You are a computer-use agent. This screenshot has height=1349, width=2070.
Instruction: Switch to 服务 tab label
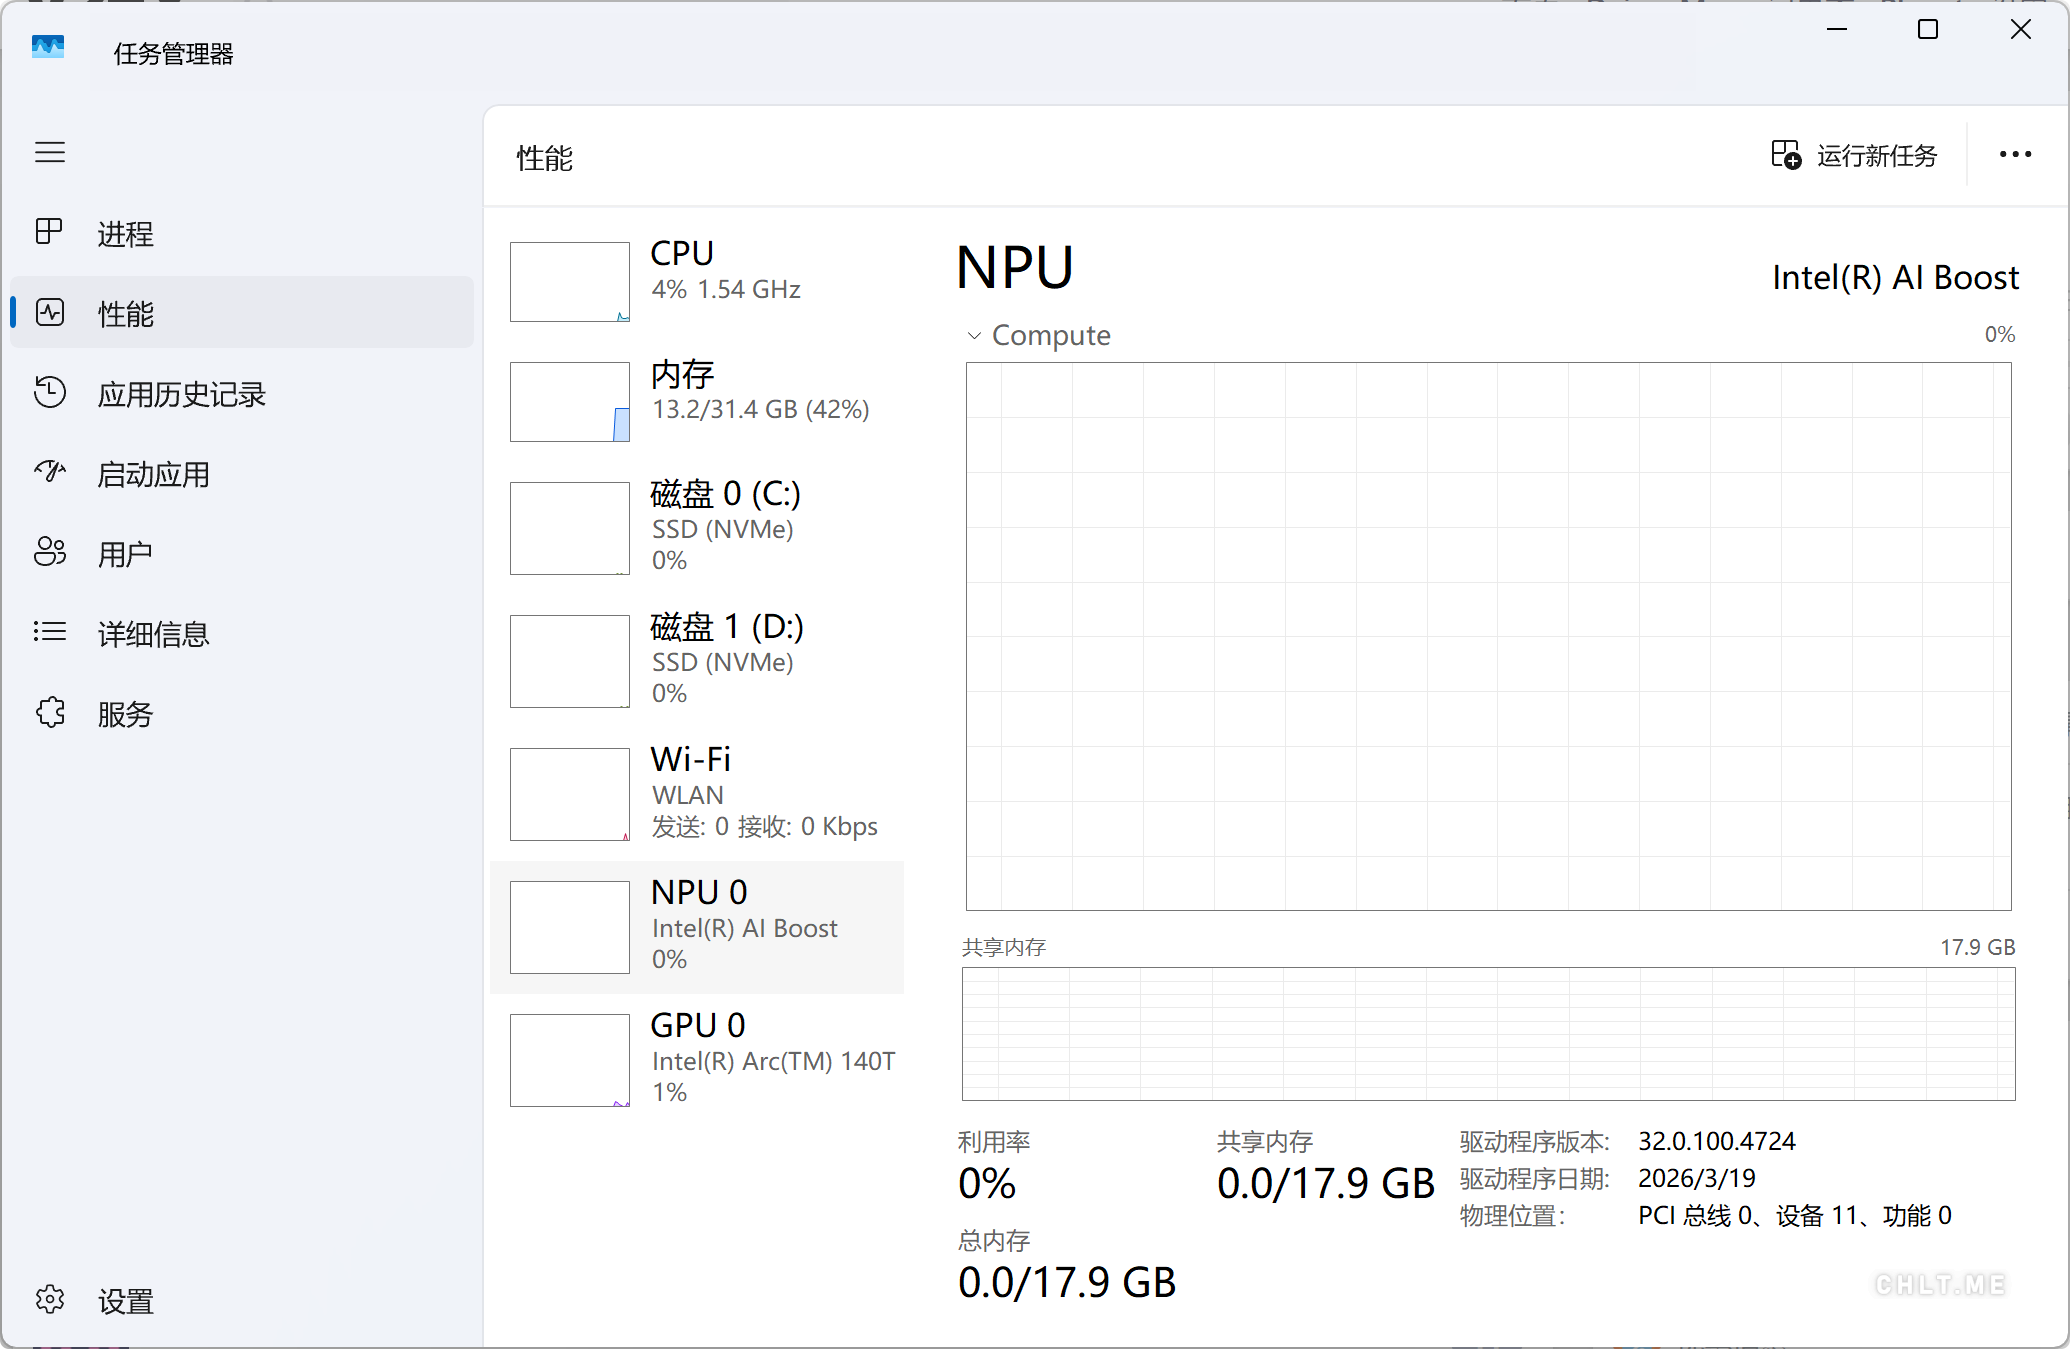point(125,714)
